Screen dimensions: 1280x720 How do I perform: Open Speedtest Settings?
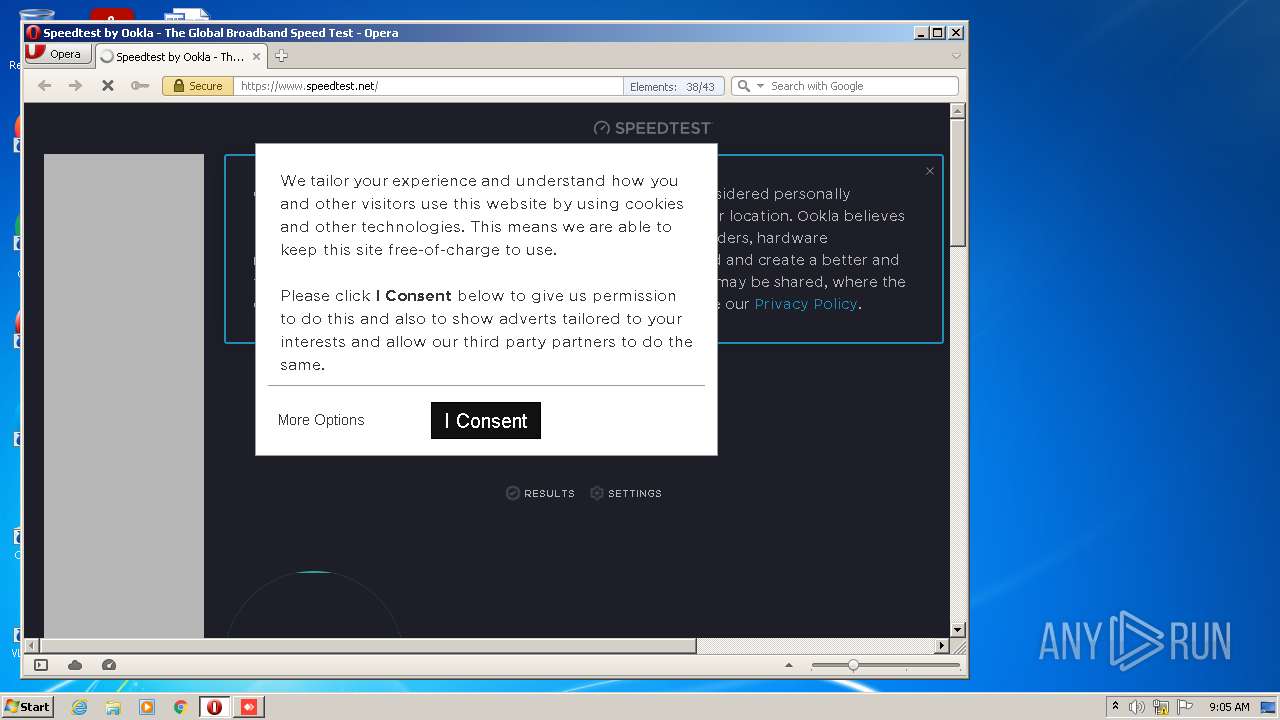626,493
